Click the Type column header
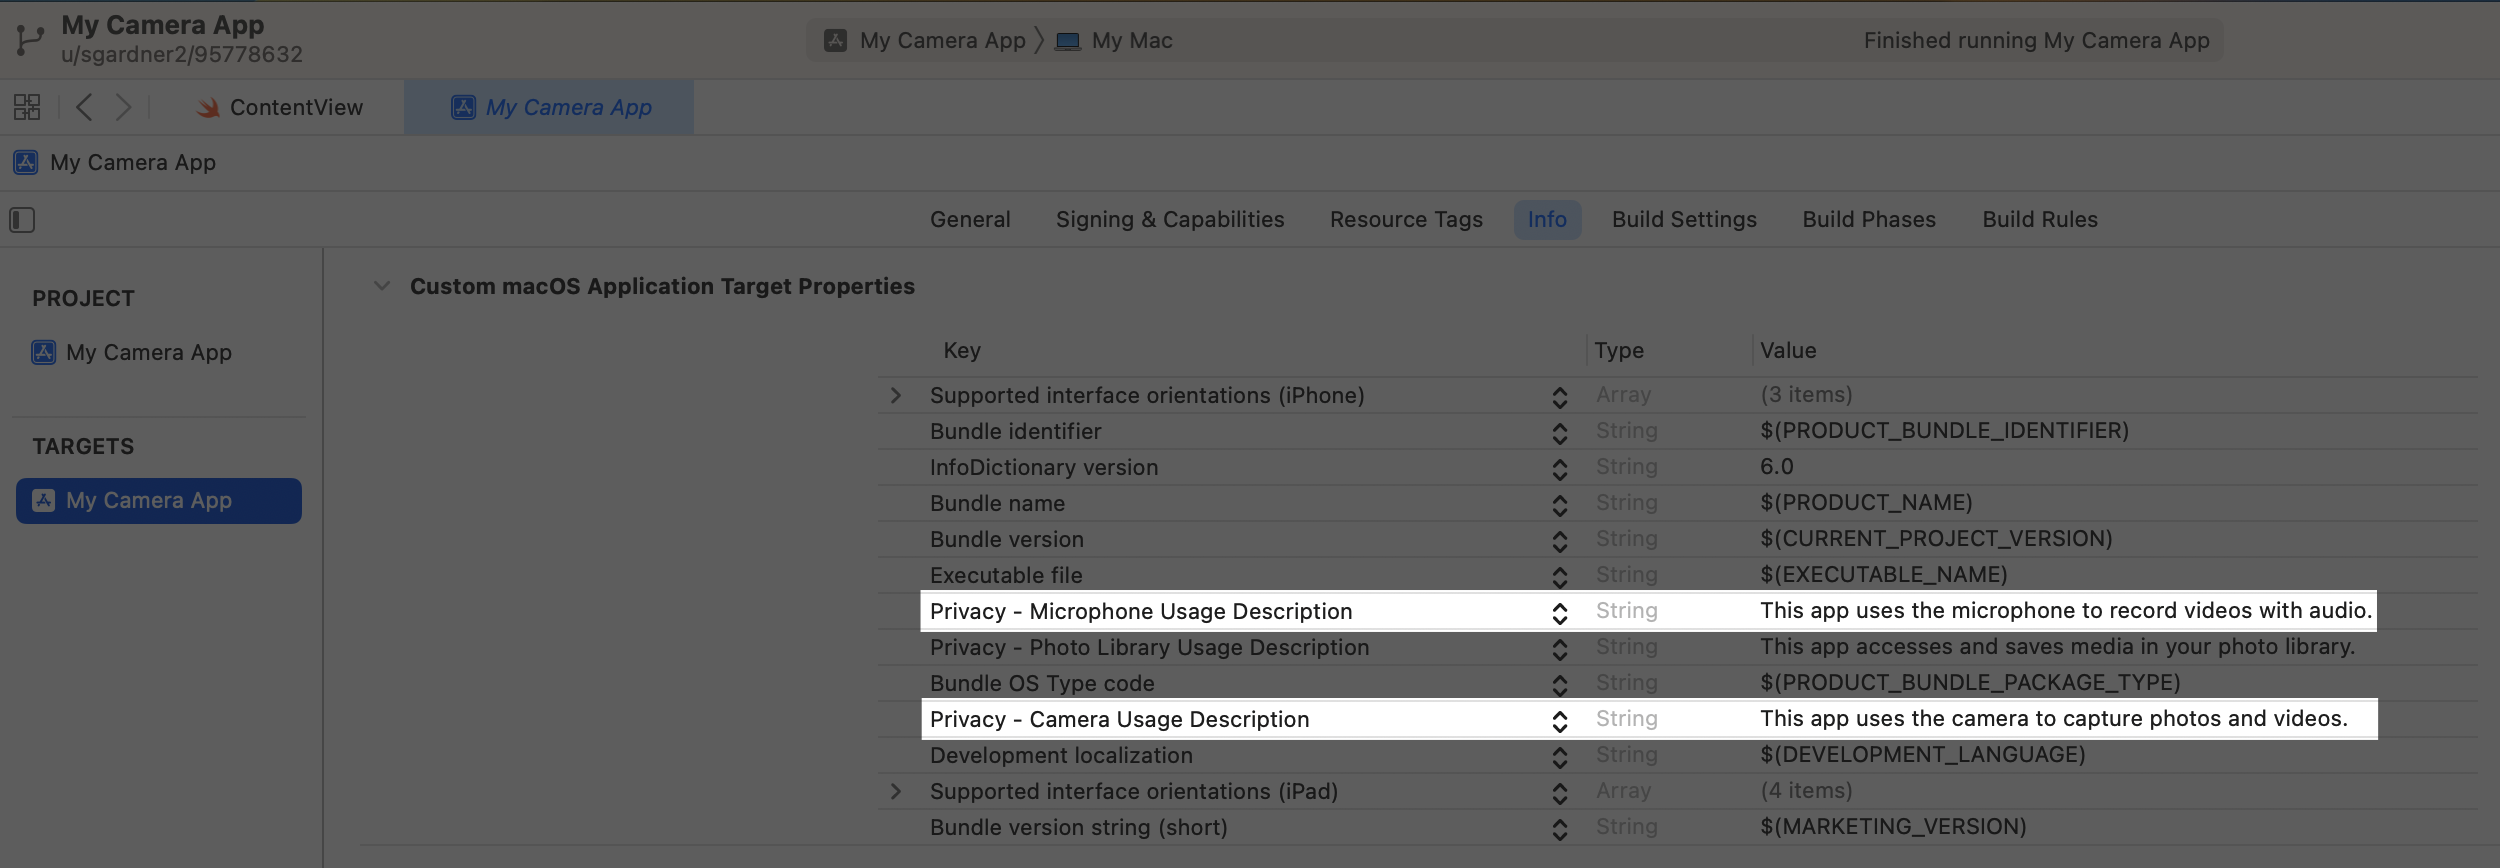2500x868 pixels. click(x=1619, y=350)
